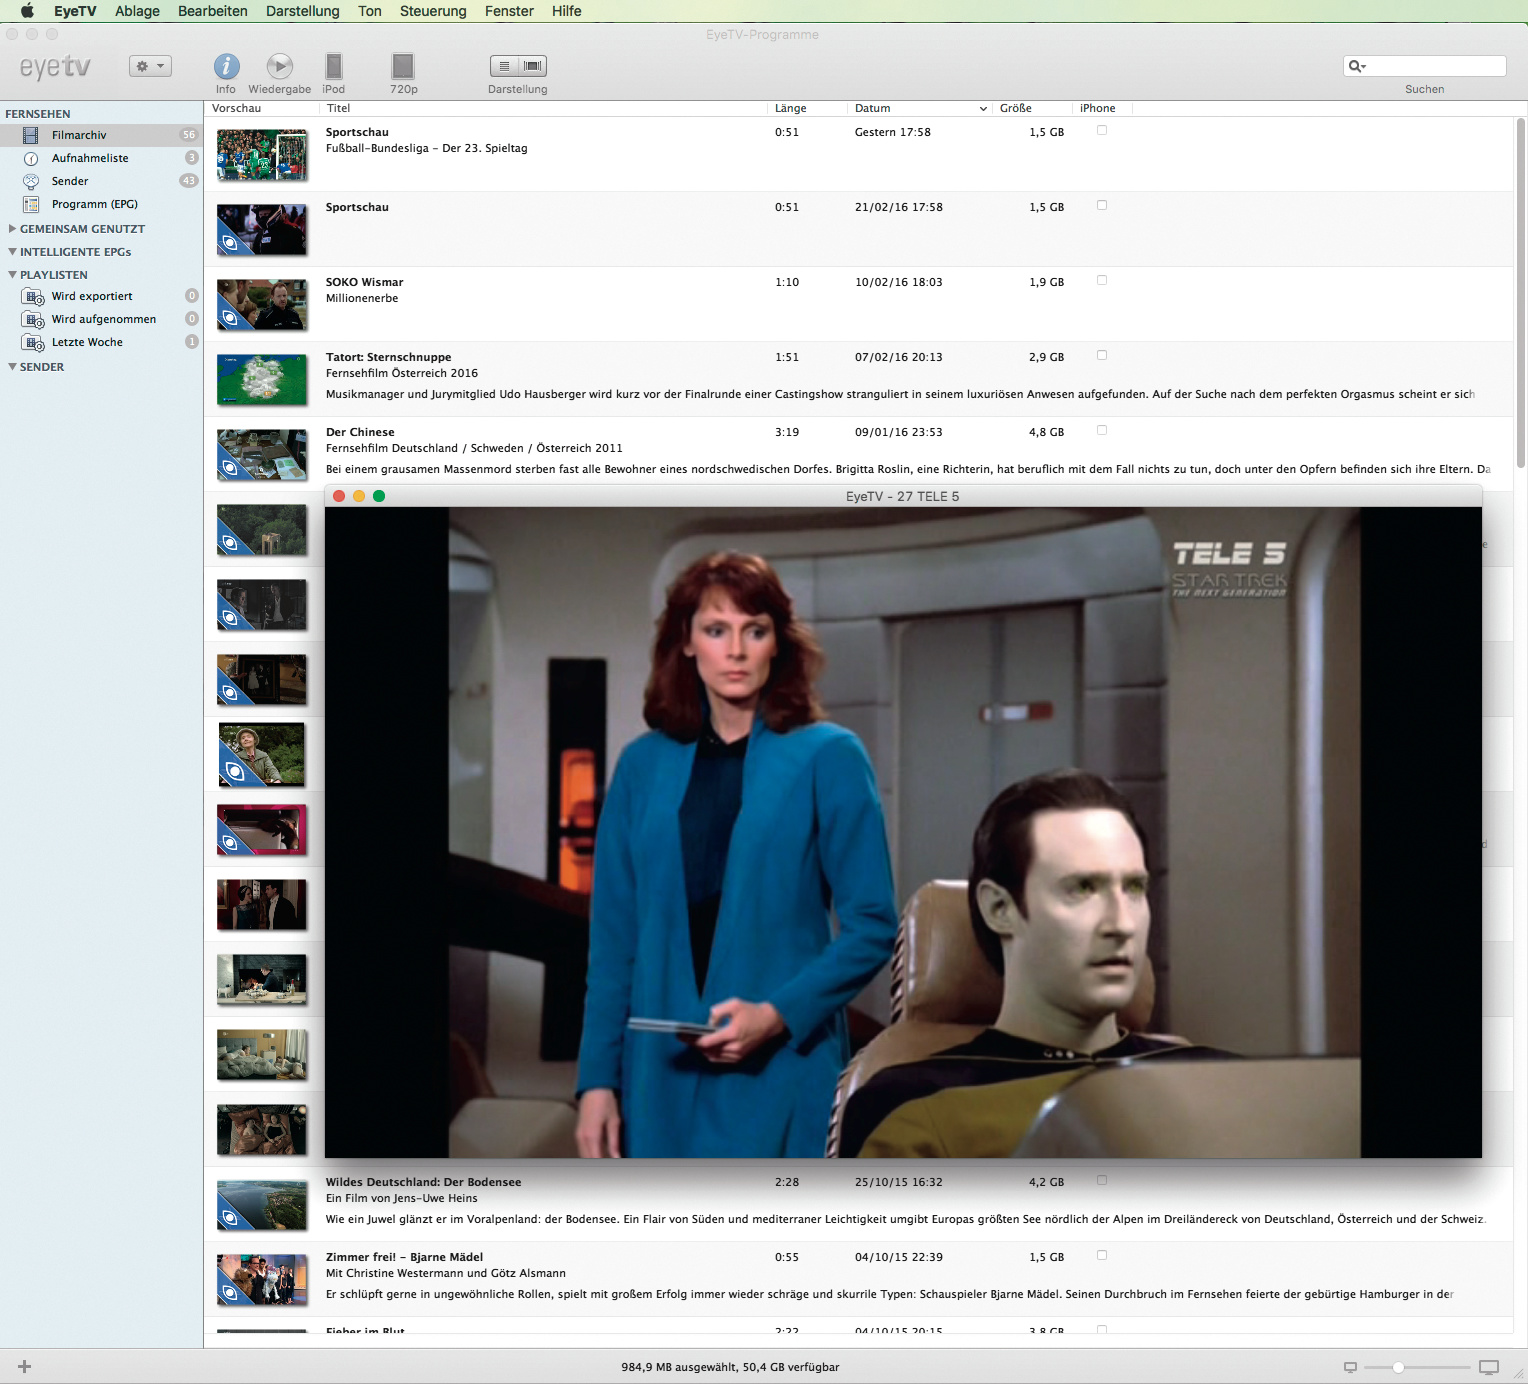Click the Info toolbar icon
The width and height of the screenshot is (1528, 1384).
(x=226, y=67)
